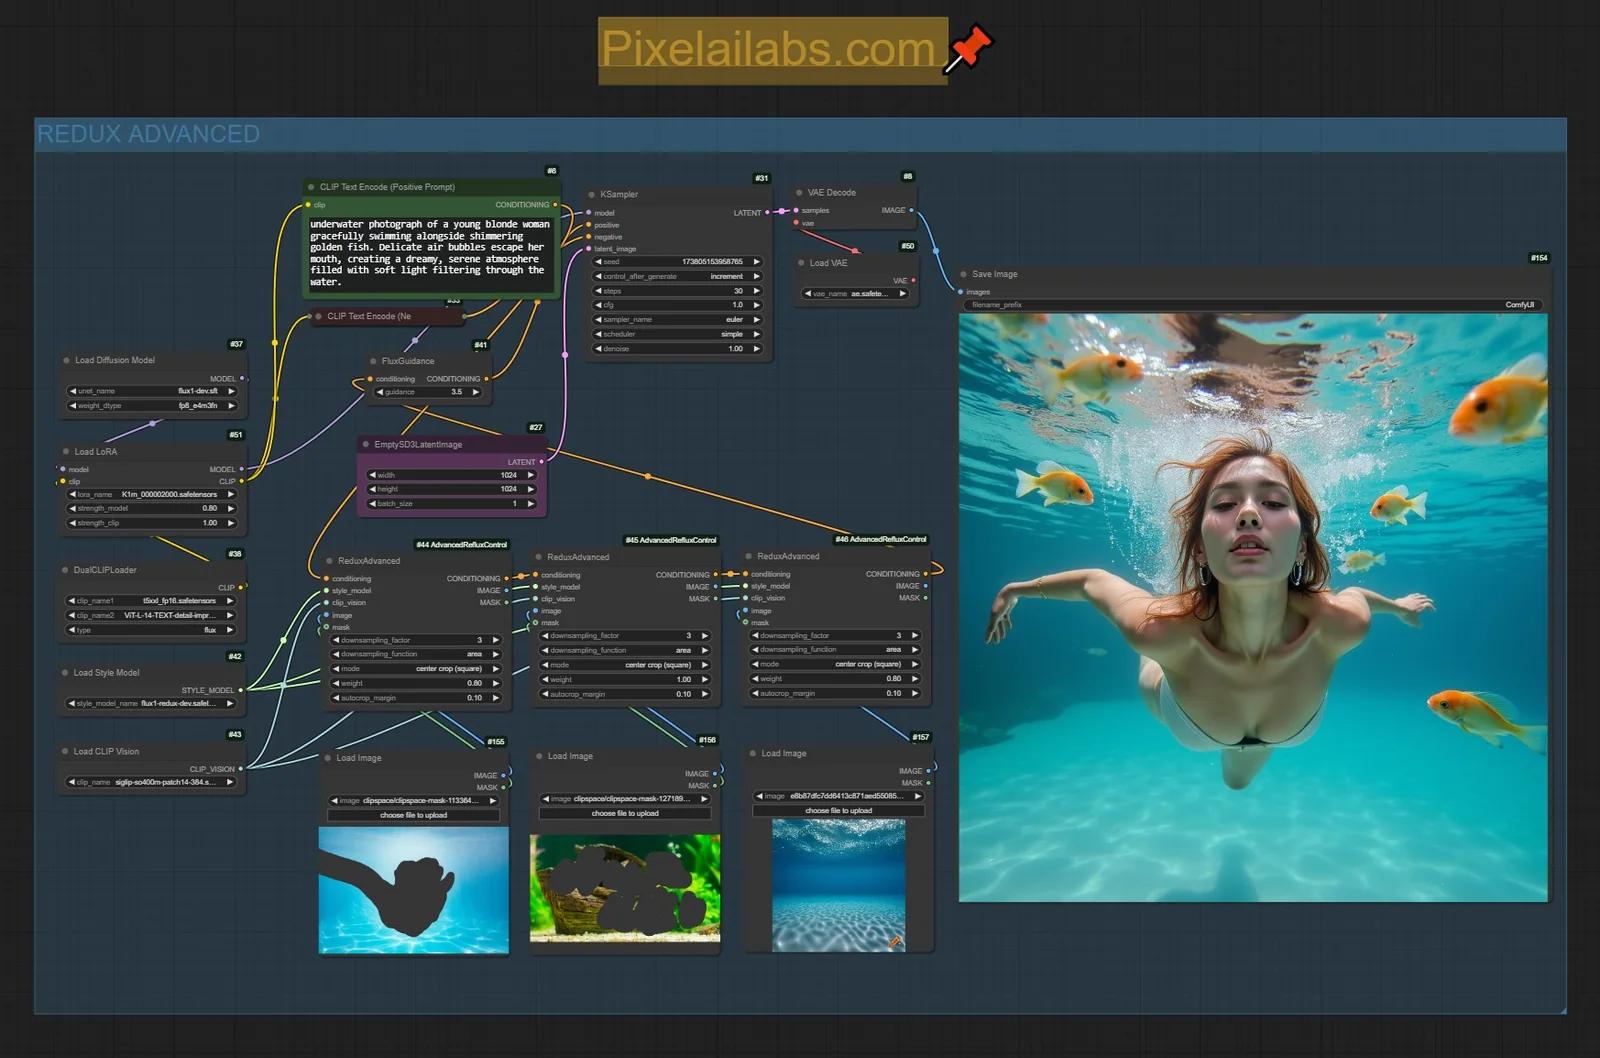Click the positive prompt text area
Viewport: 1600px width, 1058px height.
tap(430, 255)
